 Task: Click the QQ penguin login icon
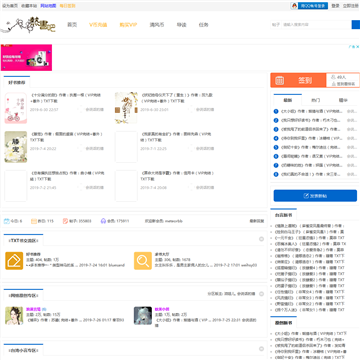point(294,6)
